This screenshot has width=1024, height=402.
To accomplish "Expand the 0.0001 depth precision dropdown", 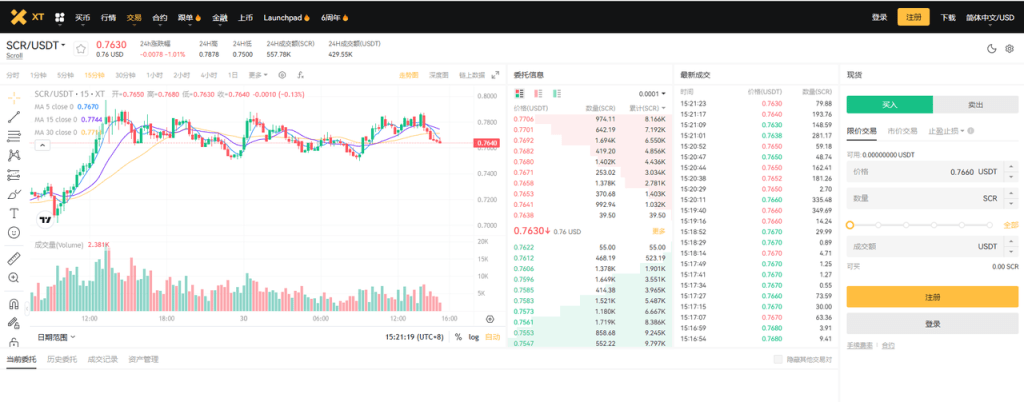I will (x=652, y=93).
